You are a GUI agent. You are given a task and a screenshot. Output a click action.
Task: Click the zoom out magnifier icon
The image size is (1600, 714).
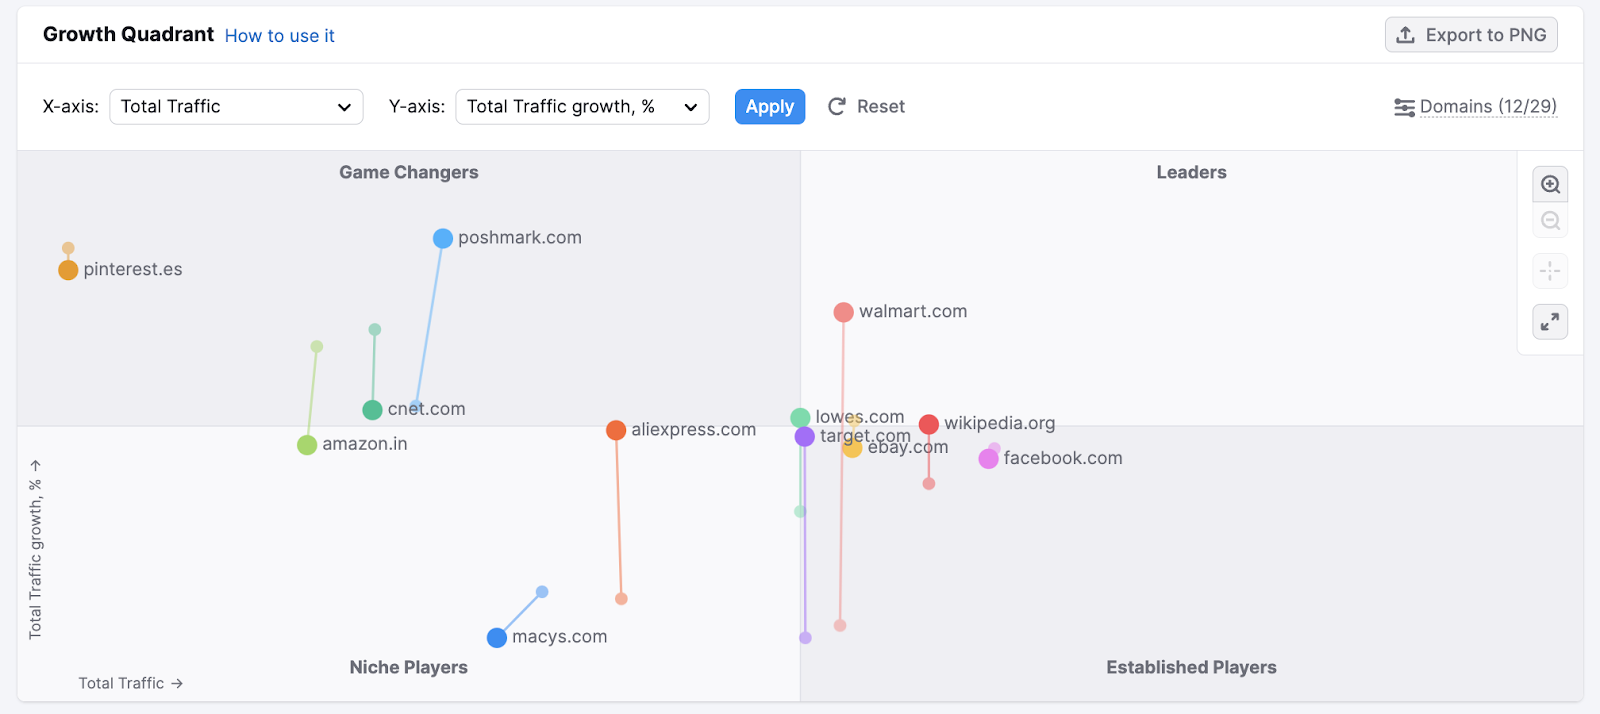pyautogui.click(x=1550, y=221)
